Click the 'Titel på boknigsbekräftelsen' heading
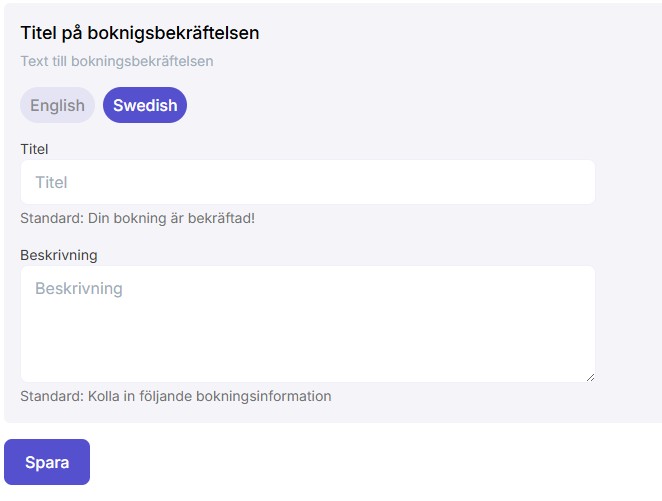 pyautogui.click(x=140, y=33)
